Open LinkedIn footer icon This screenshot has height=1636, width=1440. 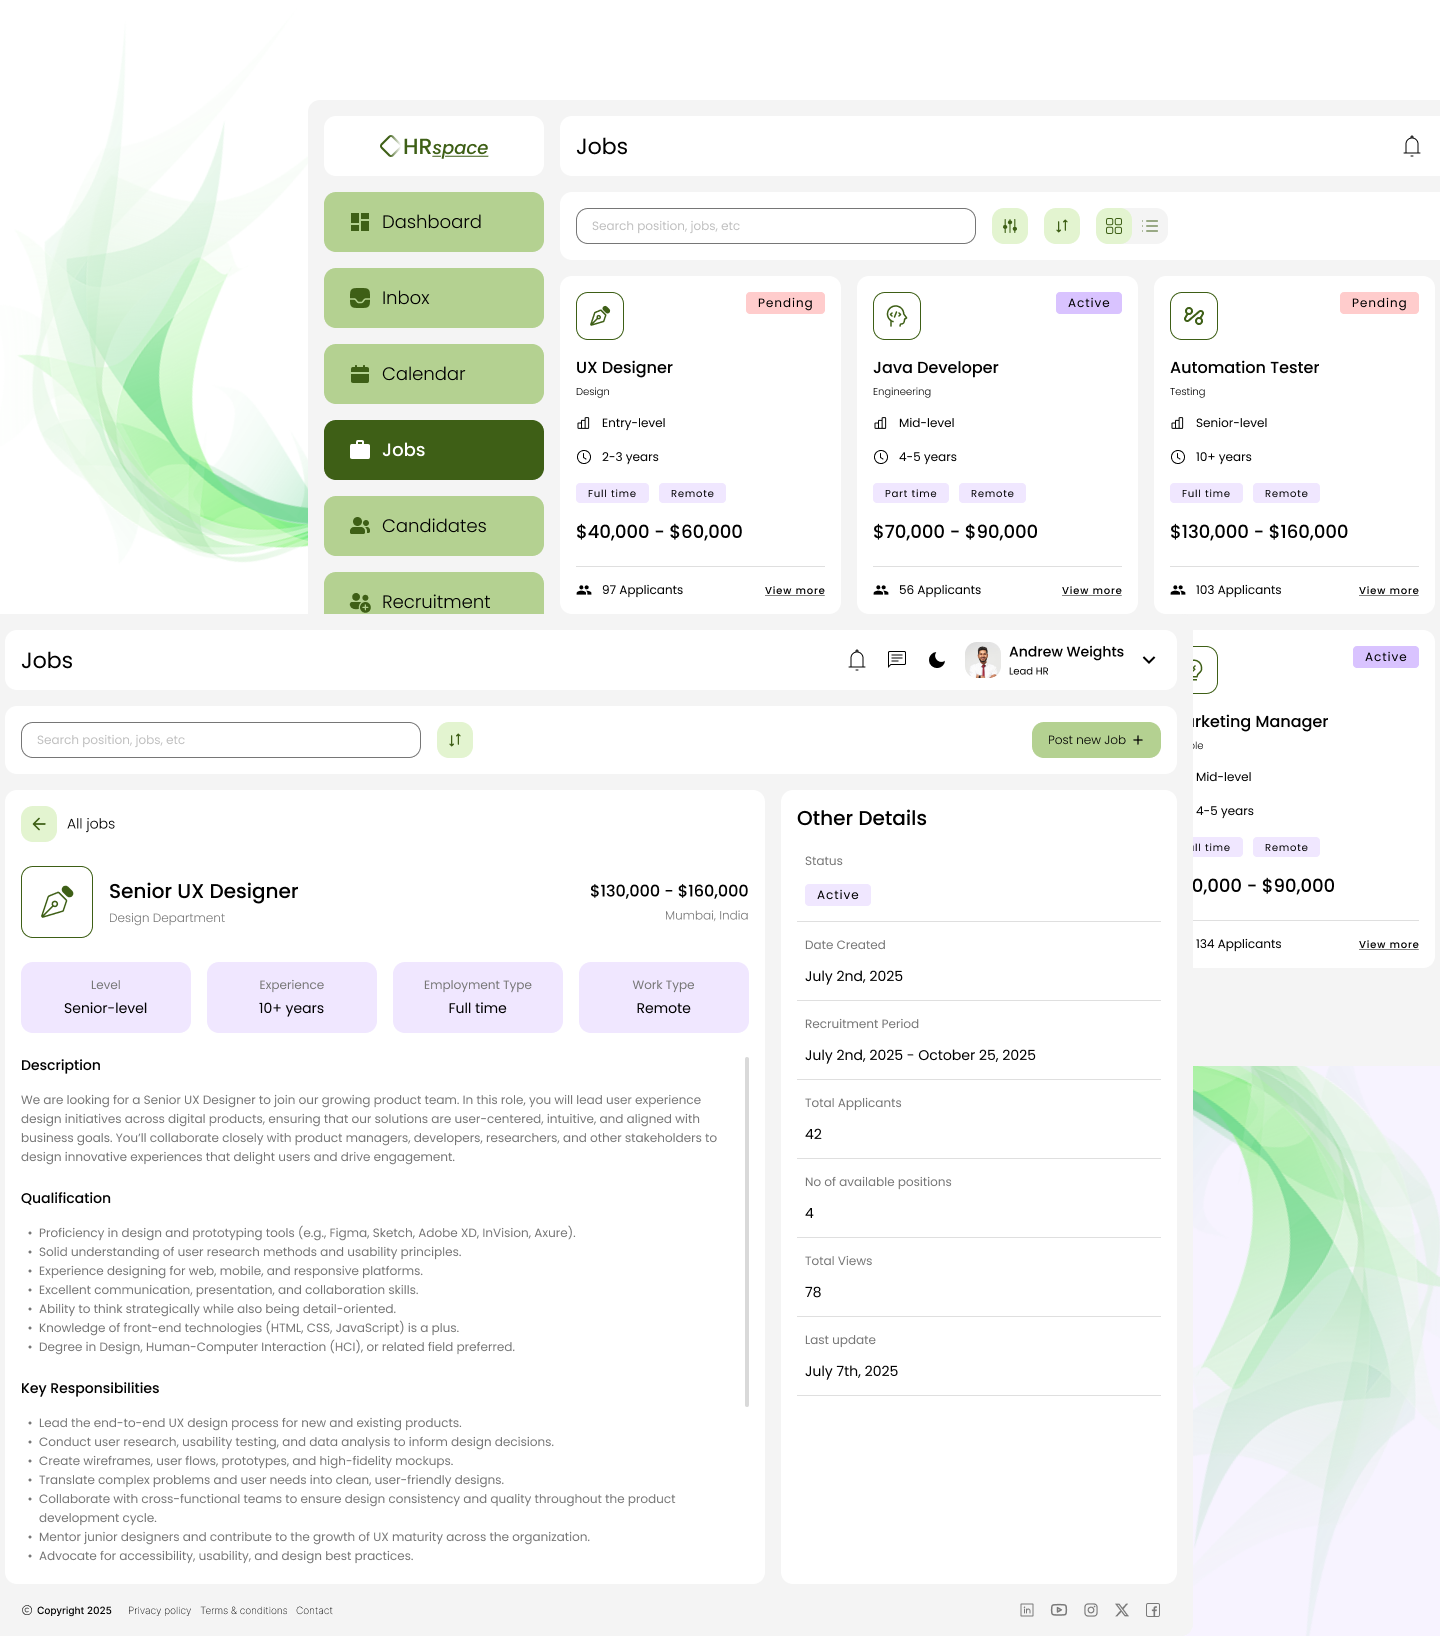(1027, 1610)
